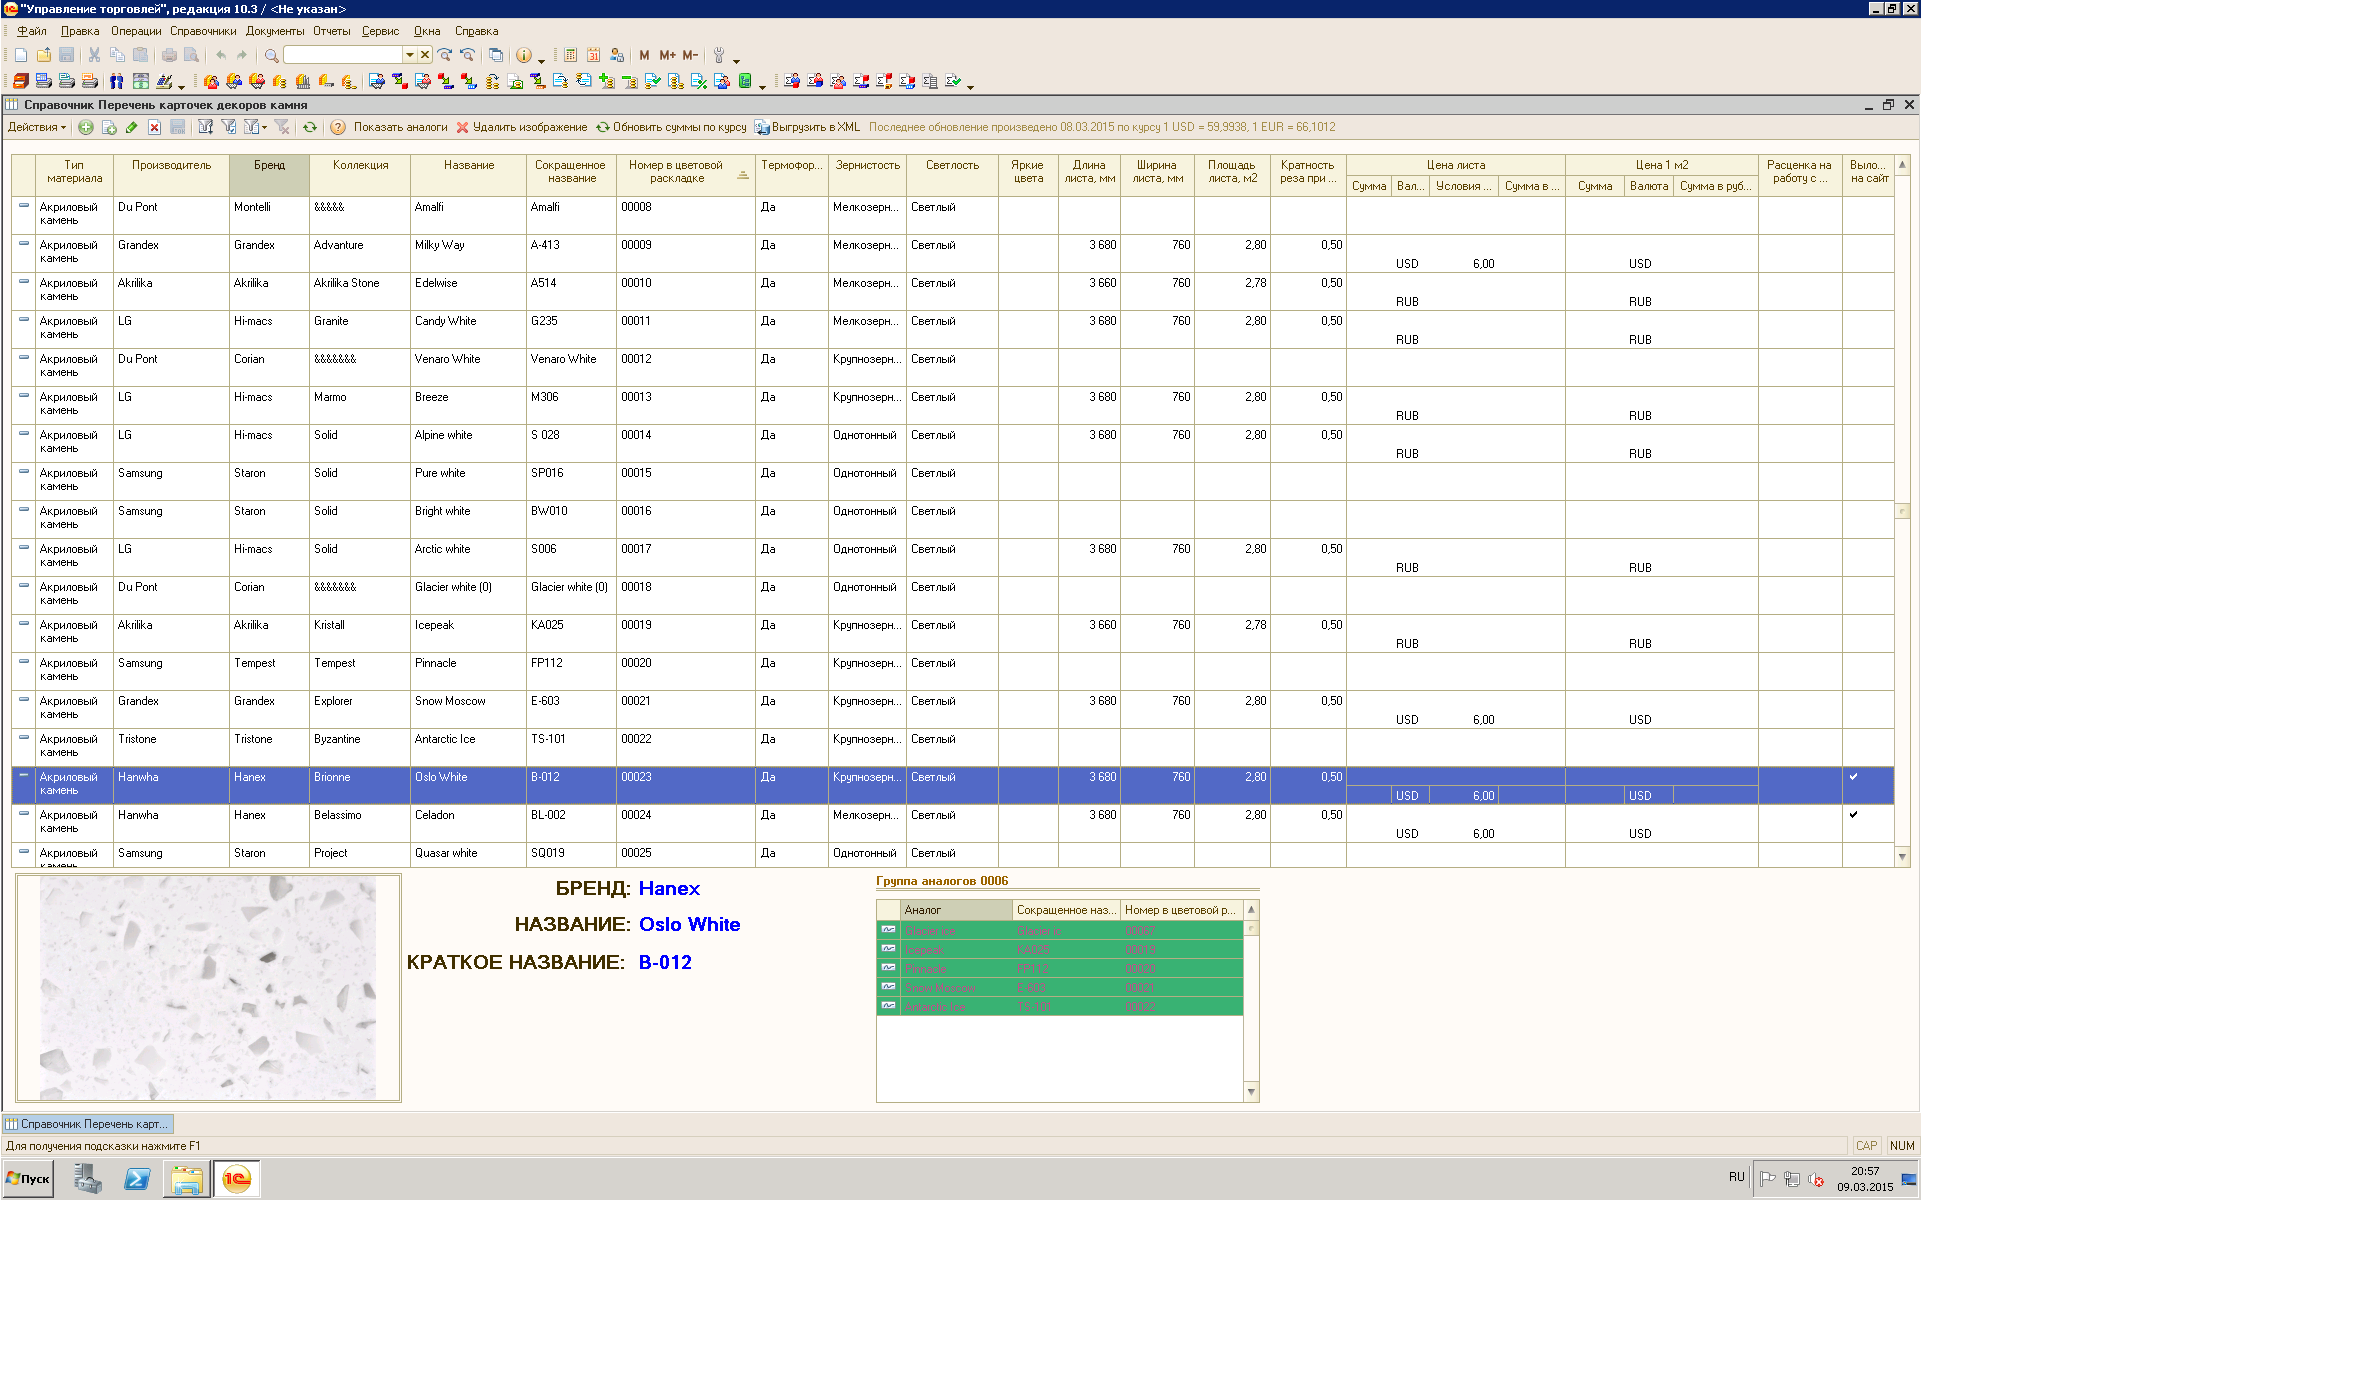Click the Add by copying icon
Image resolution: width=2376 pixels, height=1376 pixels.
(109, 127)
